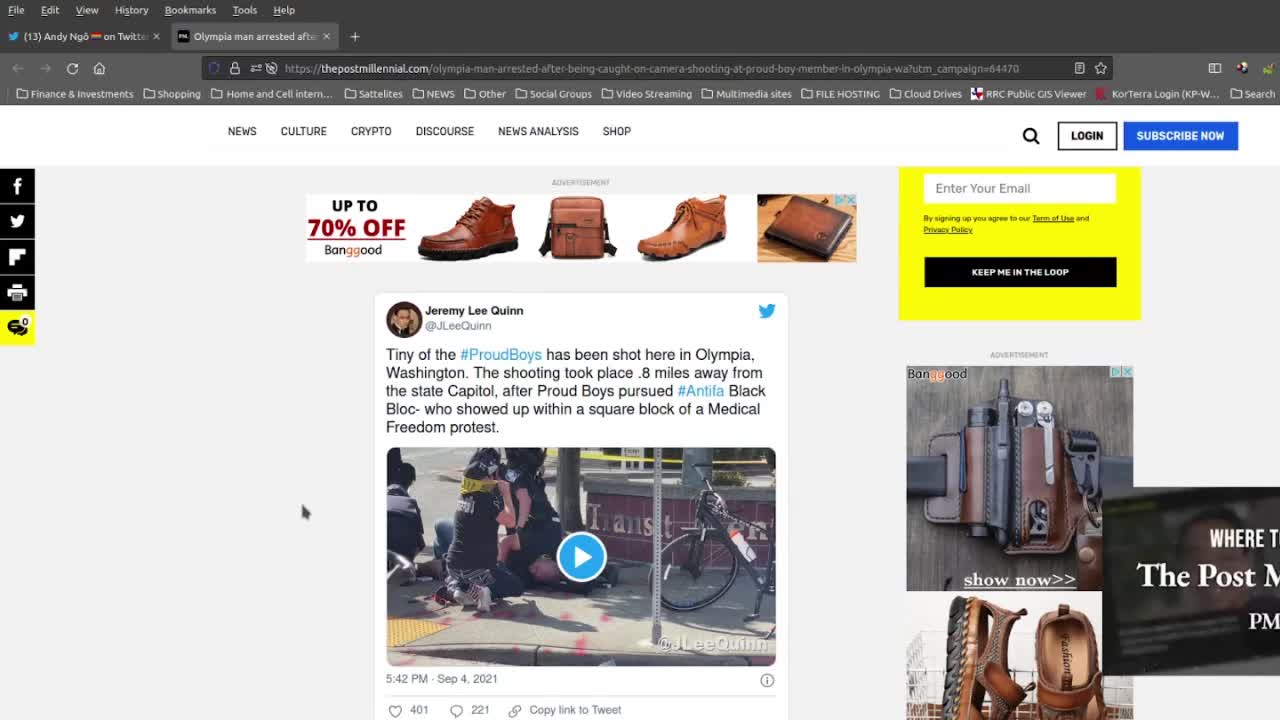Image resolution: width=1280 pixels, height=720 pixels.
Task: Click tweet info circle icon
Action: point(767,680)
